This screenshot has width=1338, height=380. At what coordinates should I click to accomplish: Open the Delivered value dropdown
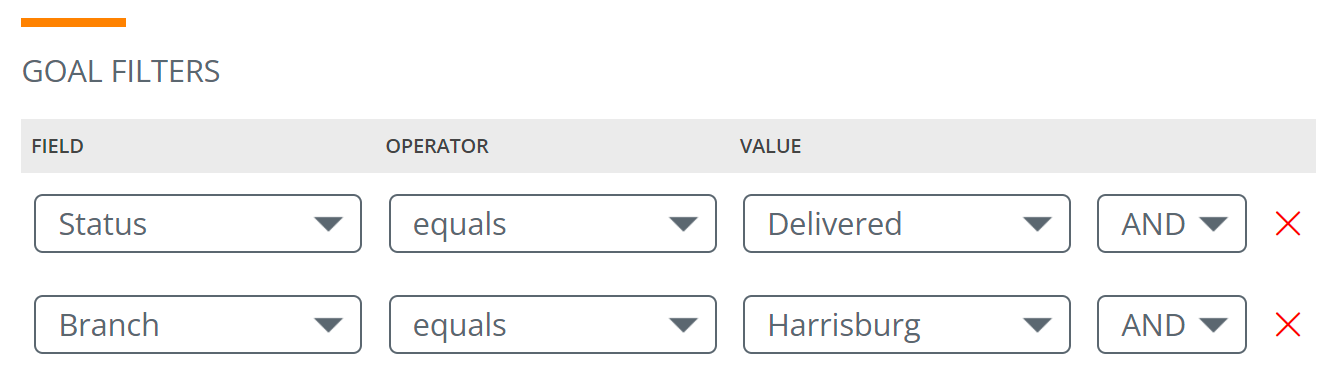[x=907, y=224]
